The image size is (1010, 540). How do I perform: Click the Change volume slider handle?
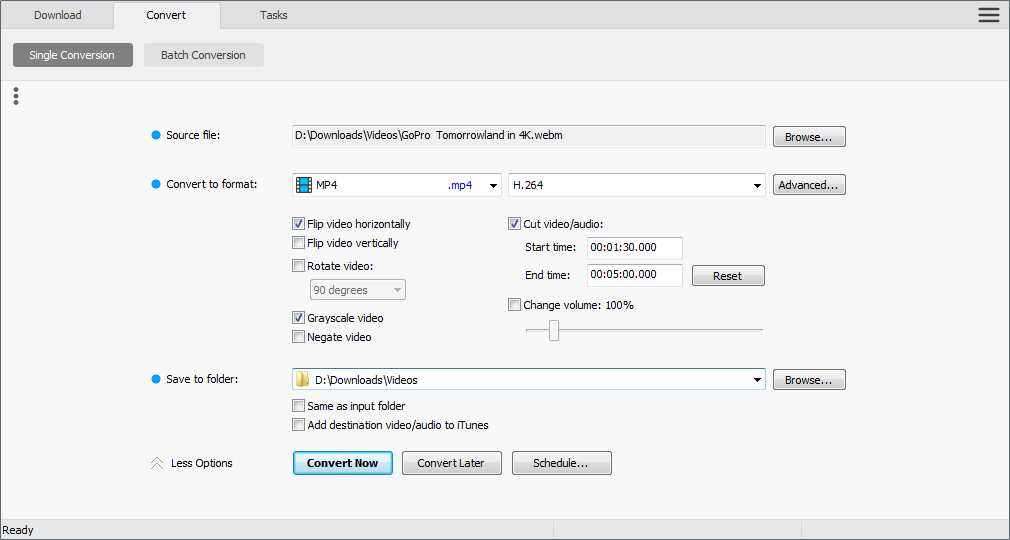point(553,330)
